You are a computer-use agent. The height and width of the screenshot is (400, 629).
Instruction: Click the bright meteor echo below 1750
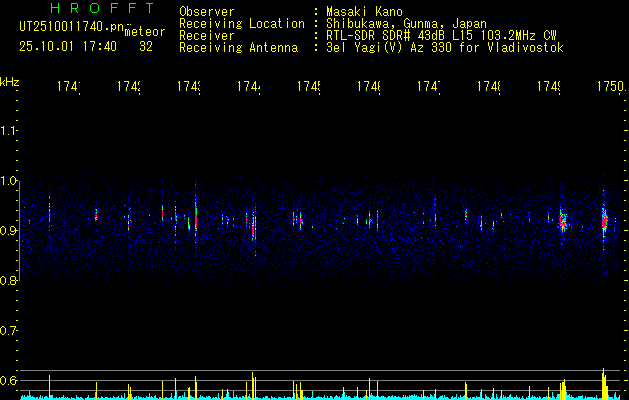(x=605, y=220)
